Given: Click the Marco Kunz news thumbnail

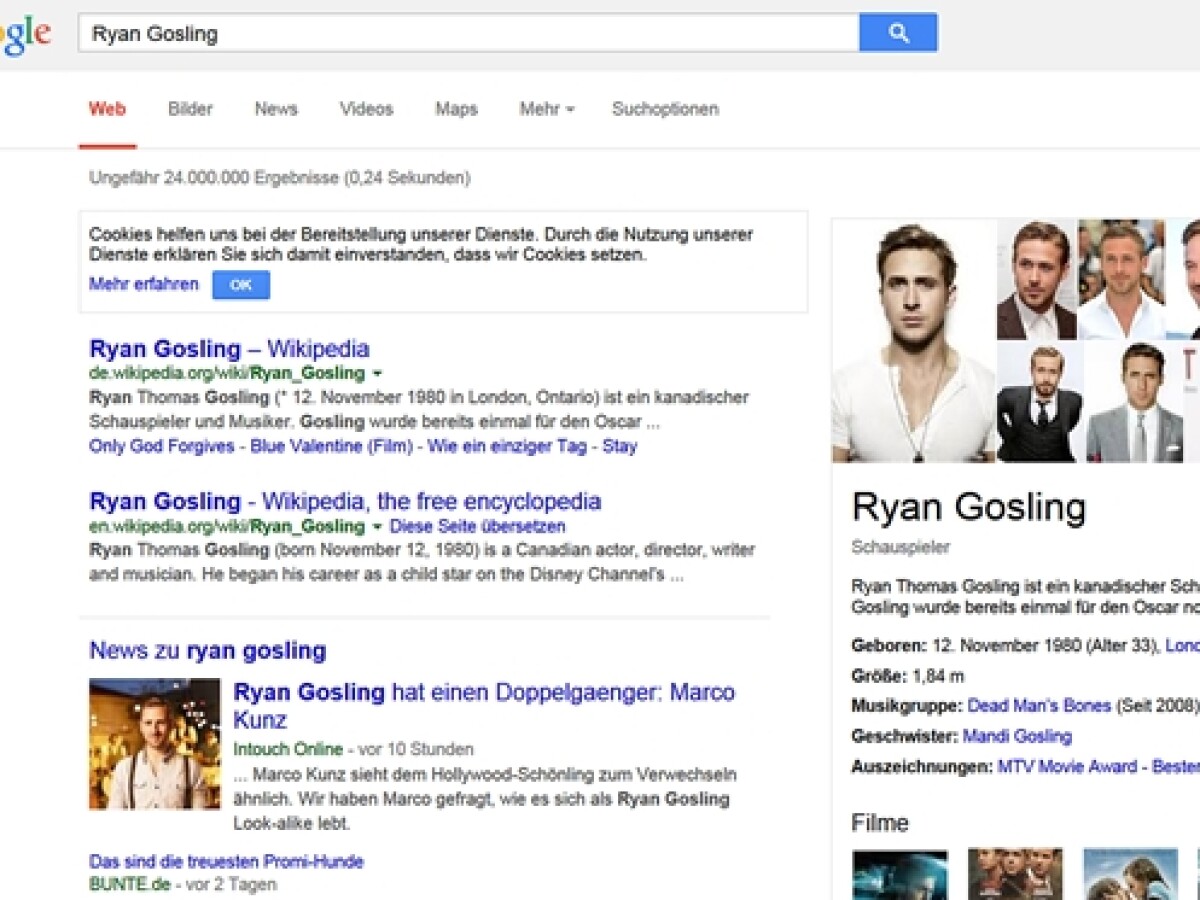Looking at the screenshot, I should [x=154, y=743].
